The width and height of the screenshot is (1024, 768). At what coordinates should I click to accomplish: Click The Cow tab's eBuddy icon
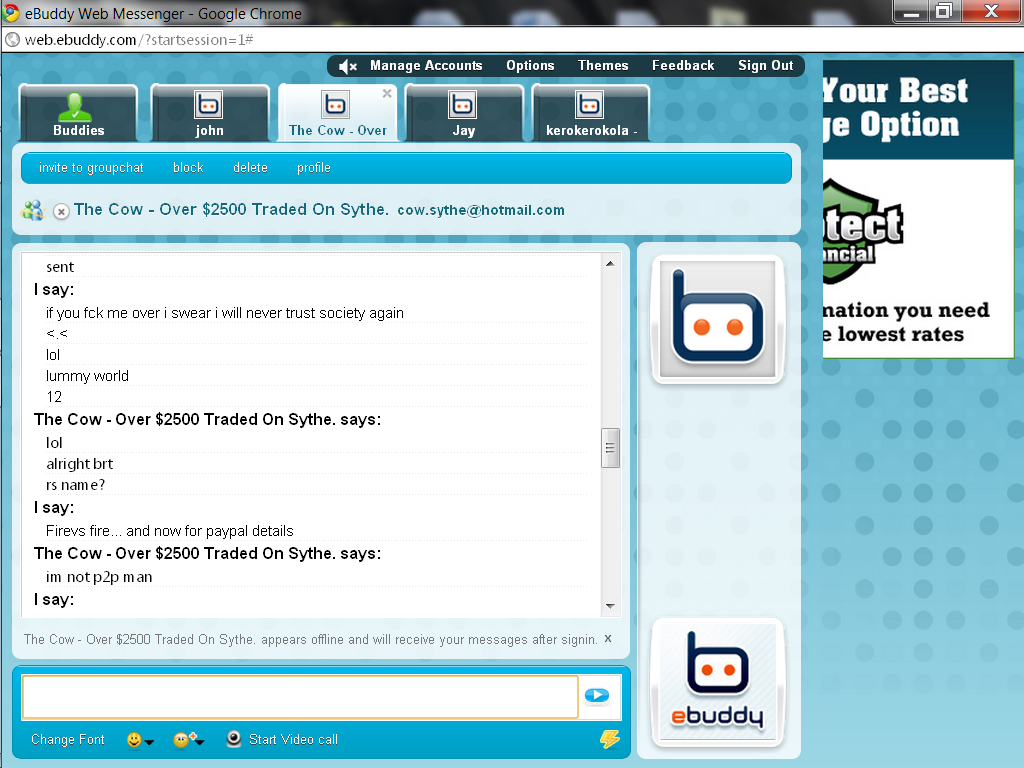tap(336, 104)
